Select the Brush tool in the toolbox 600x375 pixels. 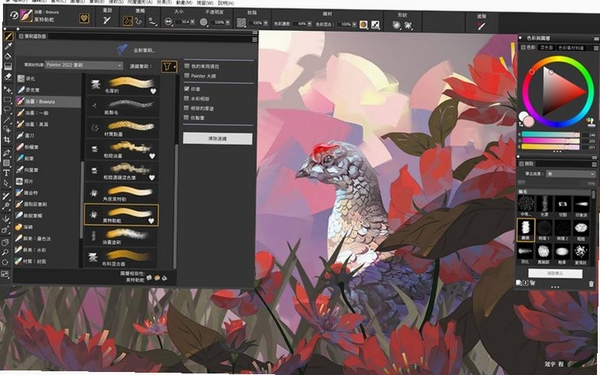[x=8, y=36]
